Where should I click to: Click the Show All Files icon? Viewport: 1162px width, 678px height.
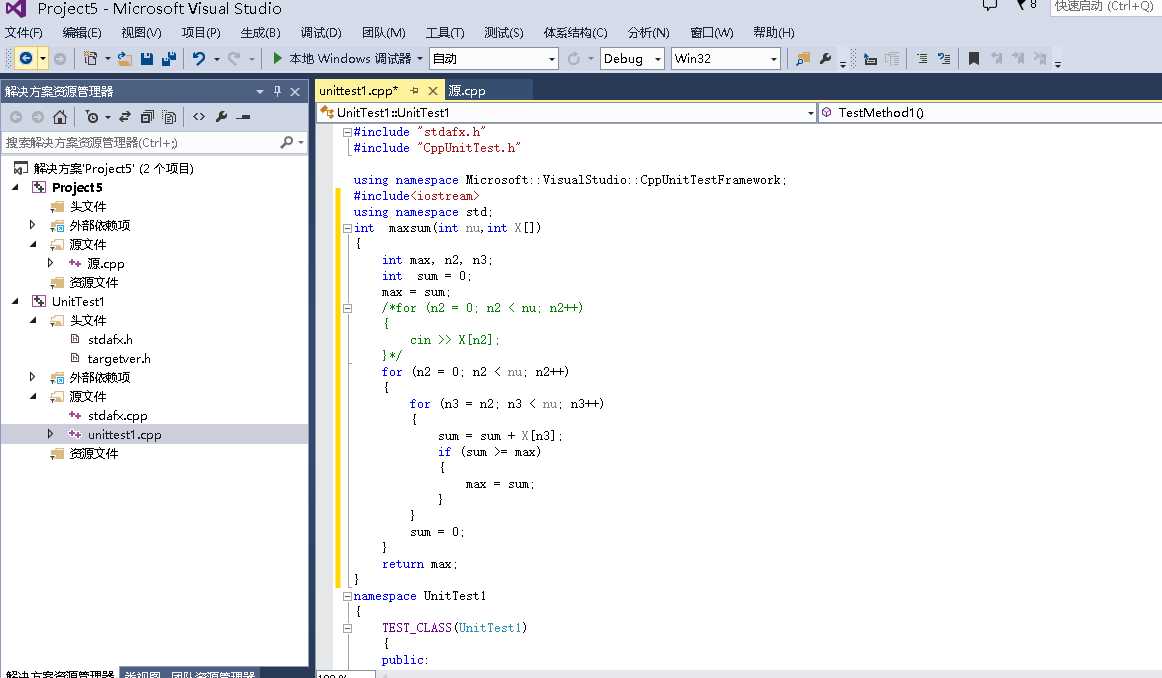tap(169, 117)
